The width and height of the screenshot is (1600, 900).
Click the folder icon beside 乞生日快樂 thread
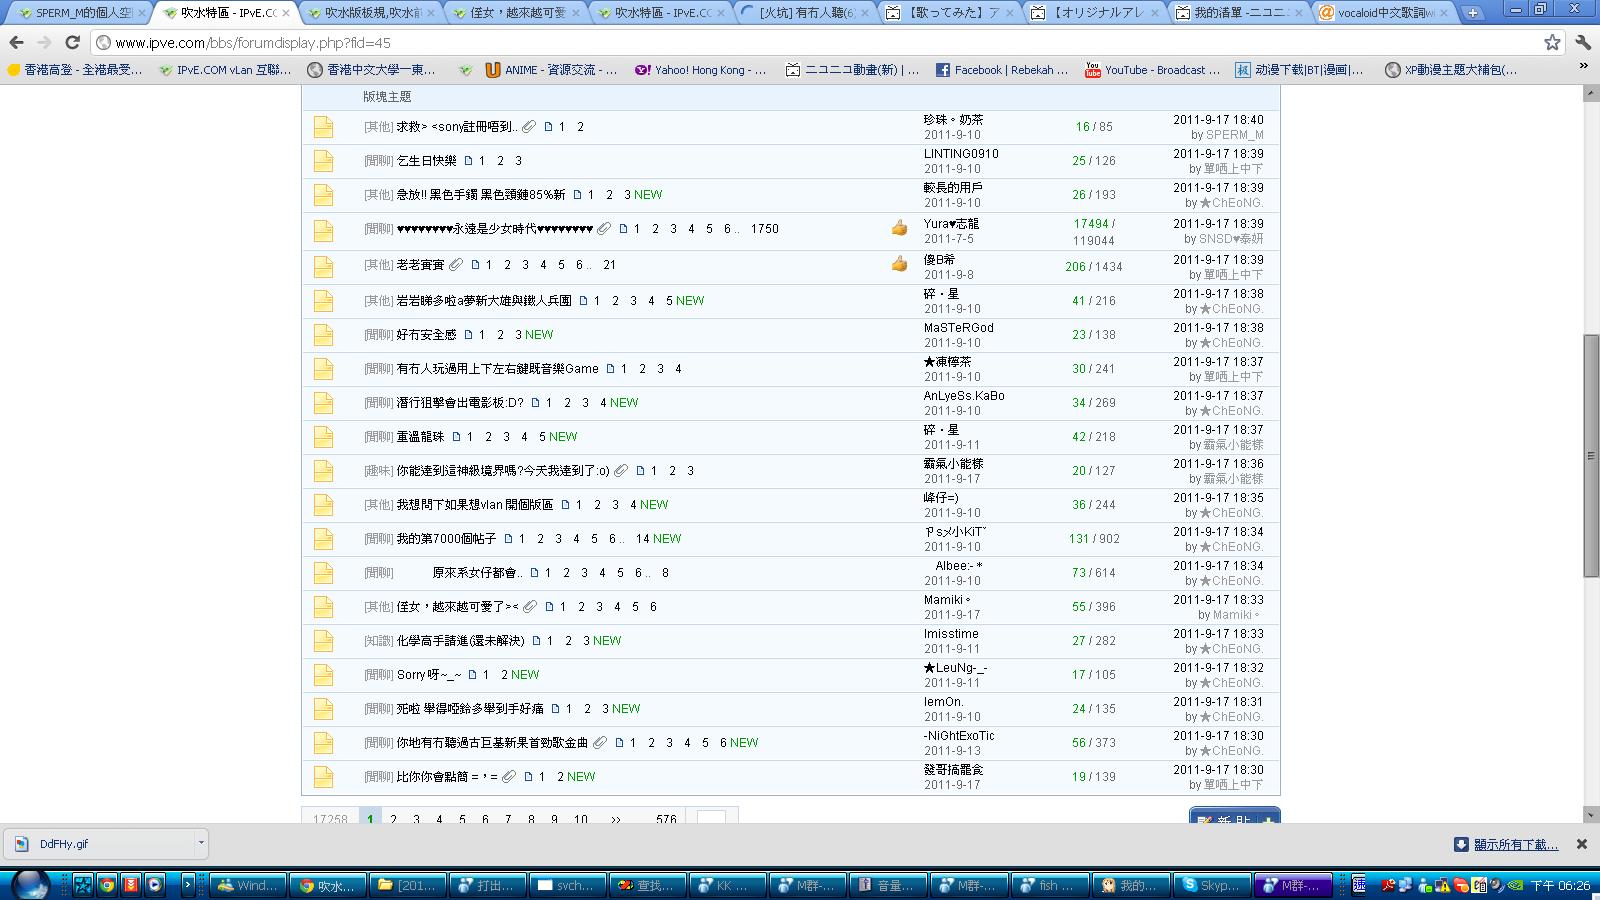[323, 161]
